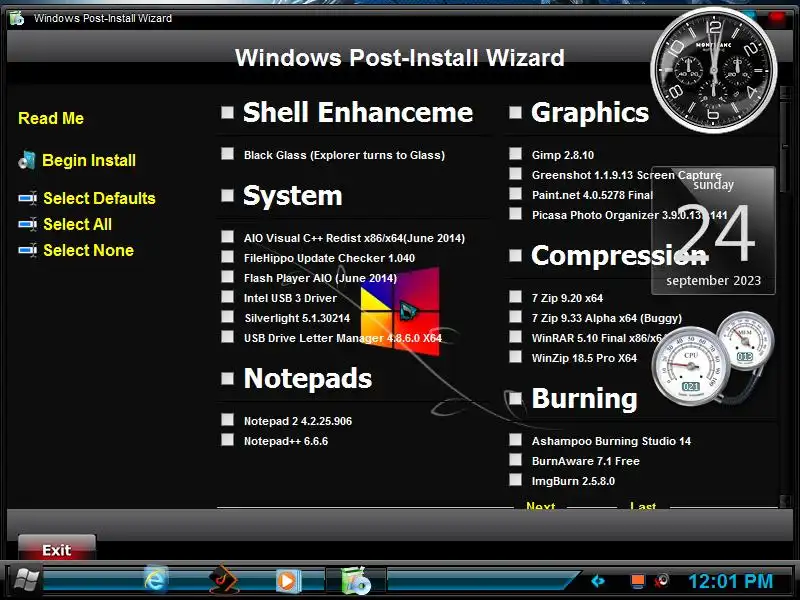Launch Windows Media Player from taskbar
Image resolution: width=800 pixels, height=600 pixels.
(x=288, y=581)
